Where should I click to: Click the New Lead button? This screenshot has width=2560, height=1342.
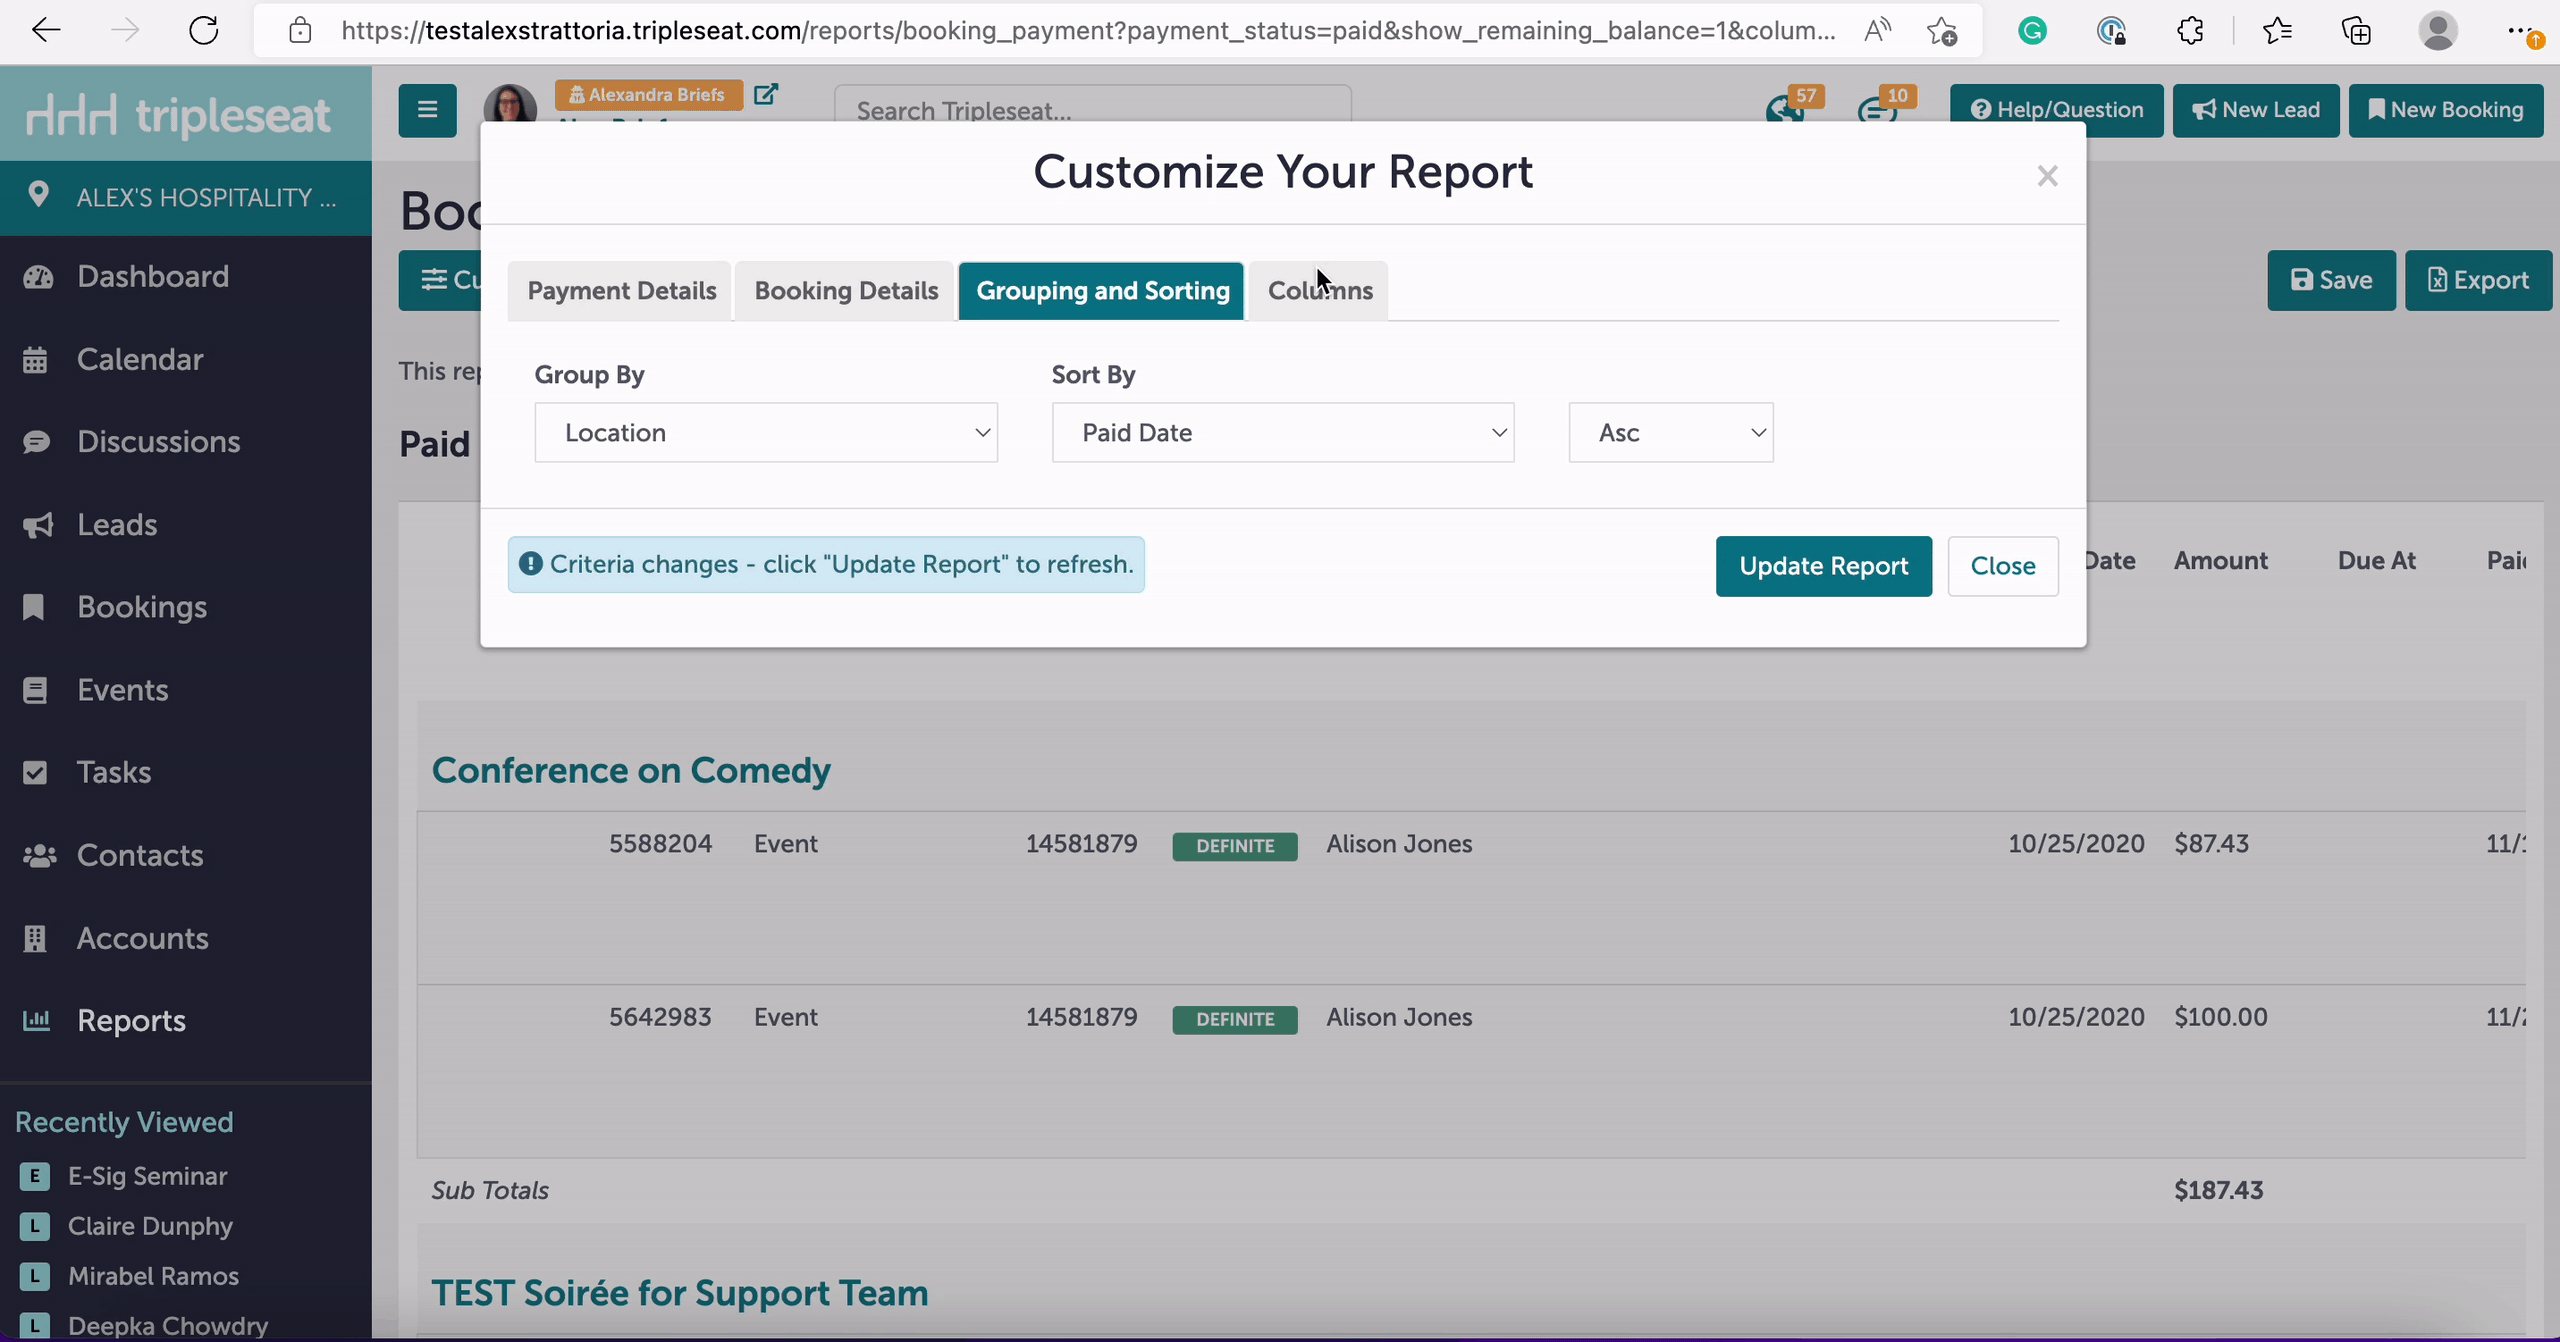[2256, 110]
